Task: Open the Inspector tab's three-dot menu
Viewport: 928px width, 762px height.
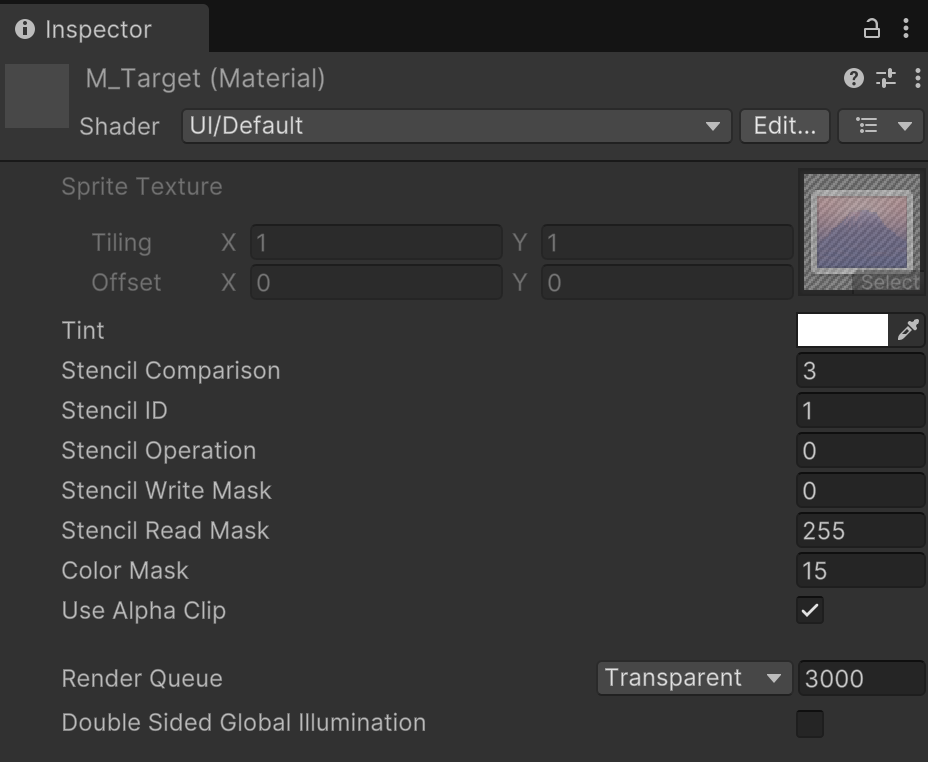Action: coord(906,28)
